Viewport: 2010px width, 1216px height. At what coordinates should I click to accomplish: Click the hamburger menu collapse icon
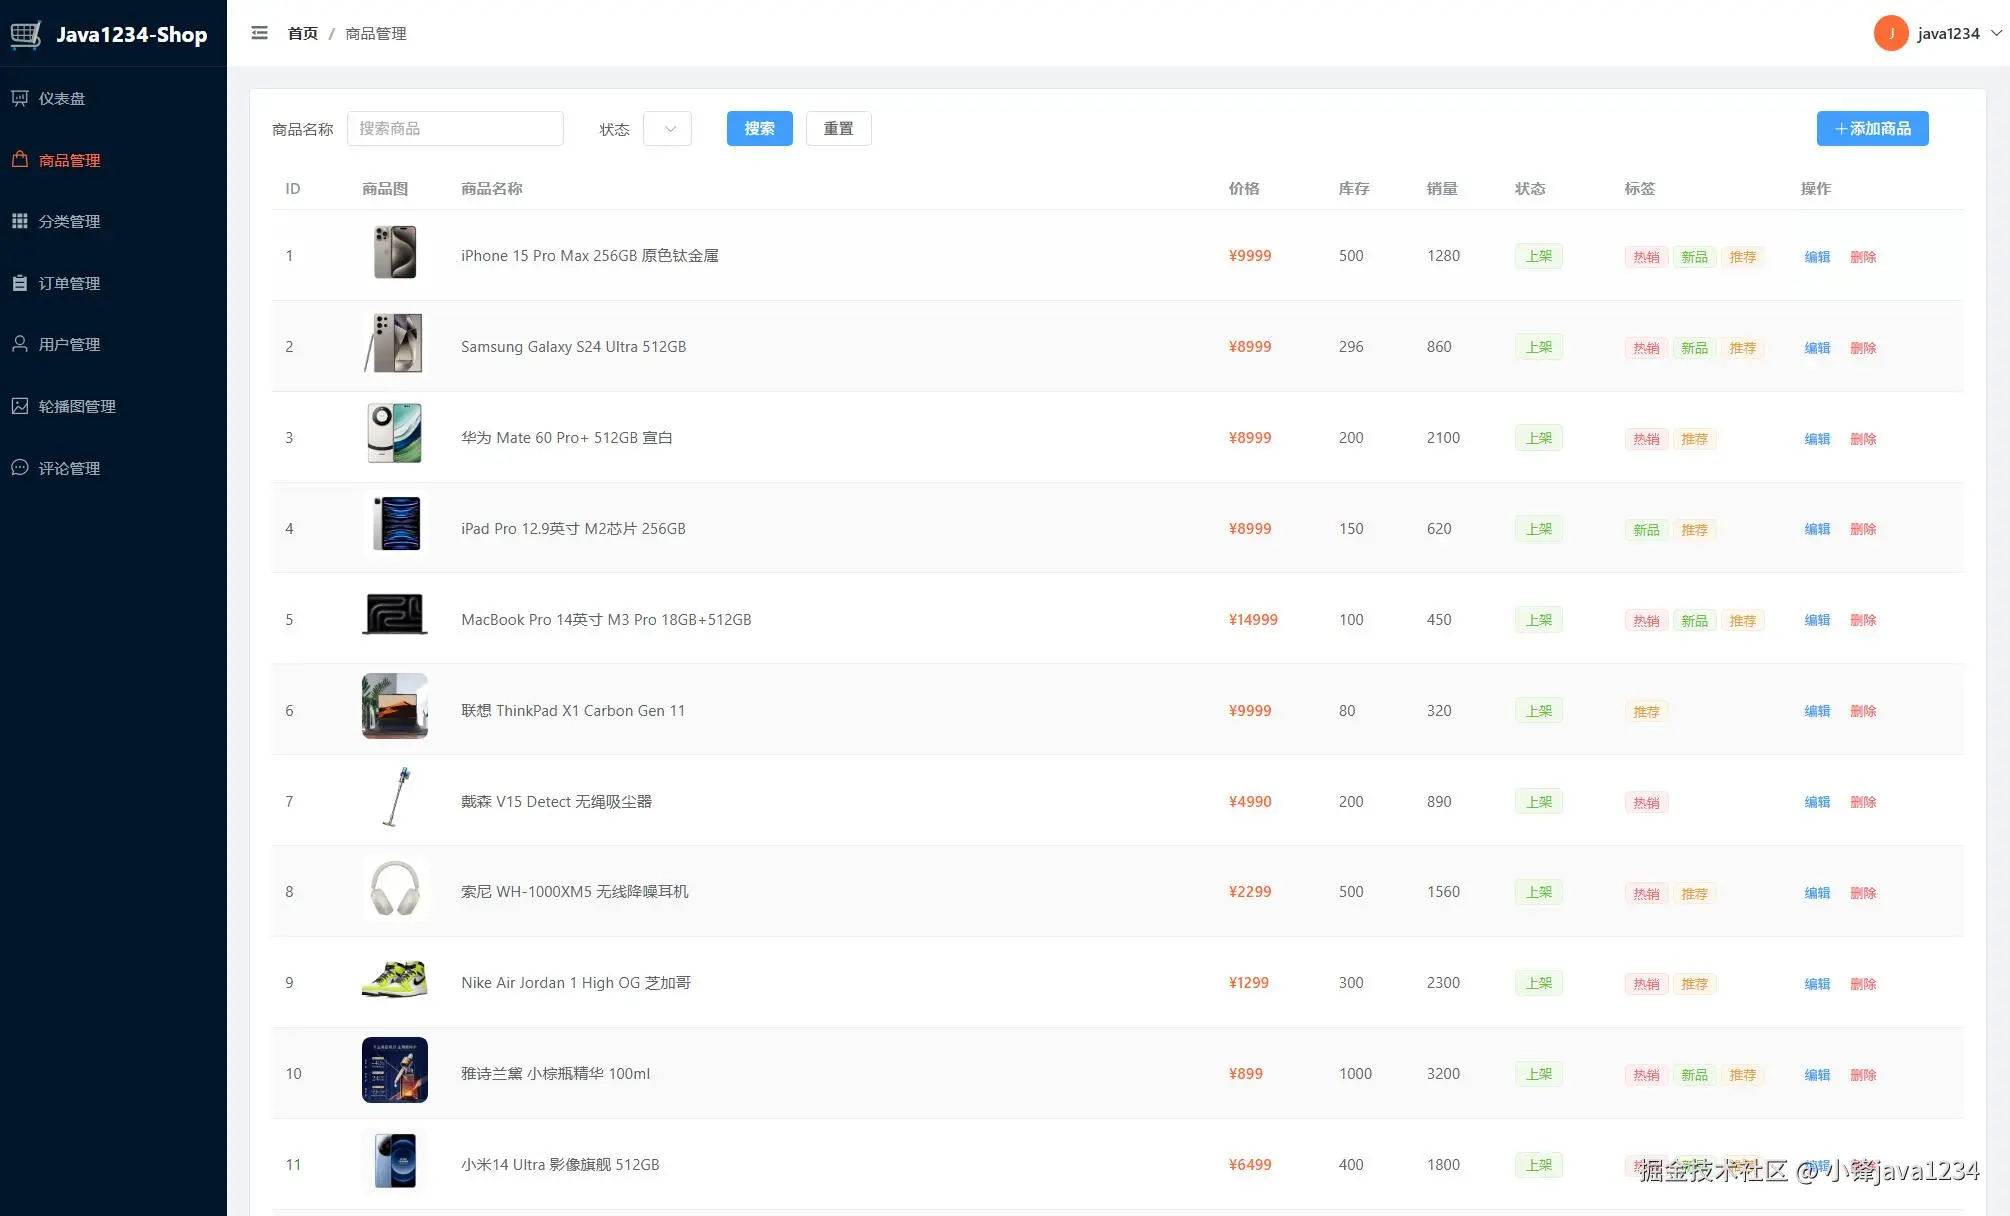pyautogui.click(x=259, y=33)
